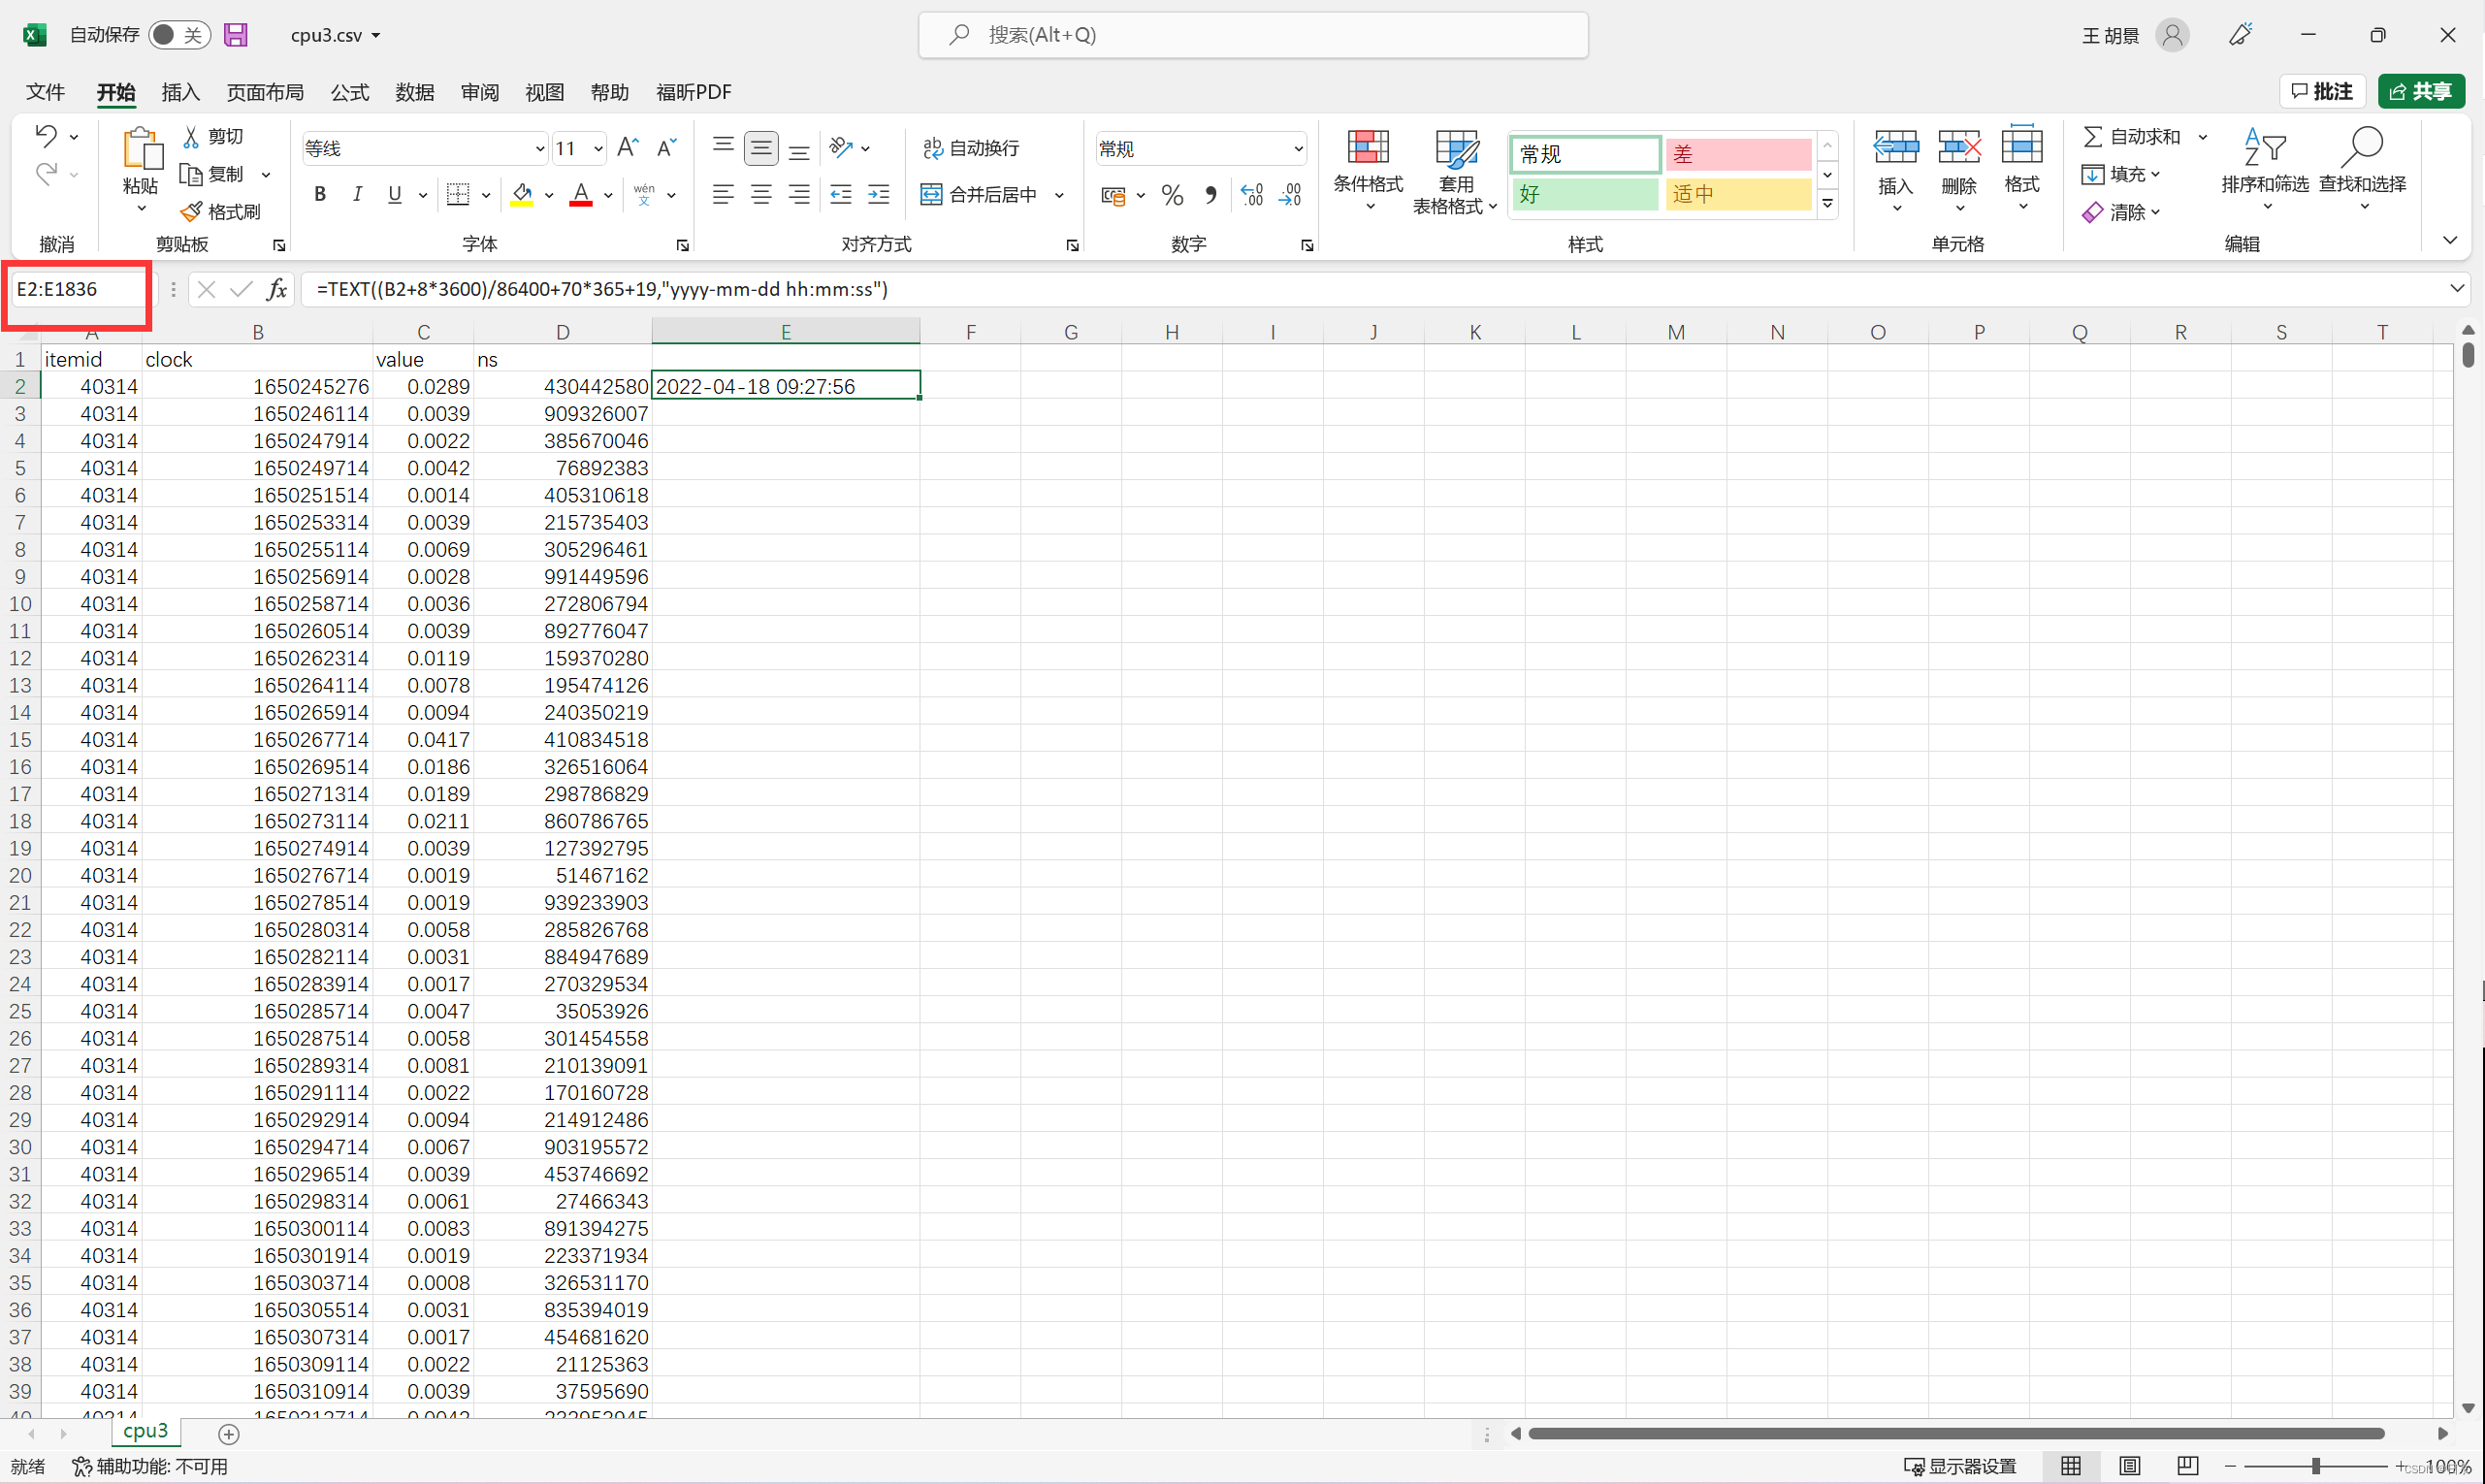
Task: Click the Format Painter brush icon
Action: (x=192, y=212)
